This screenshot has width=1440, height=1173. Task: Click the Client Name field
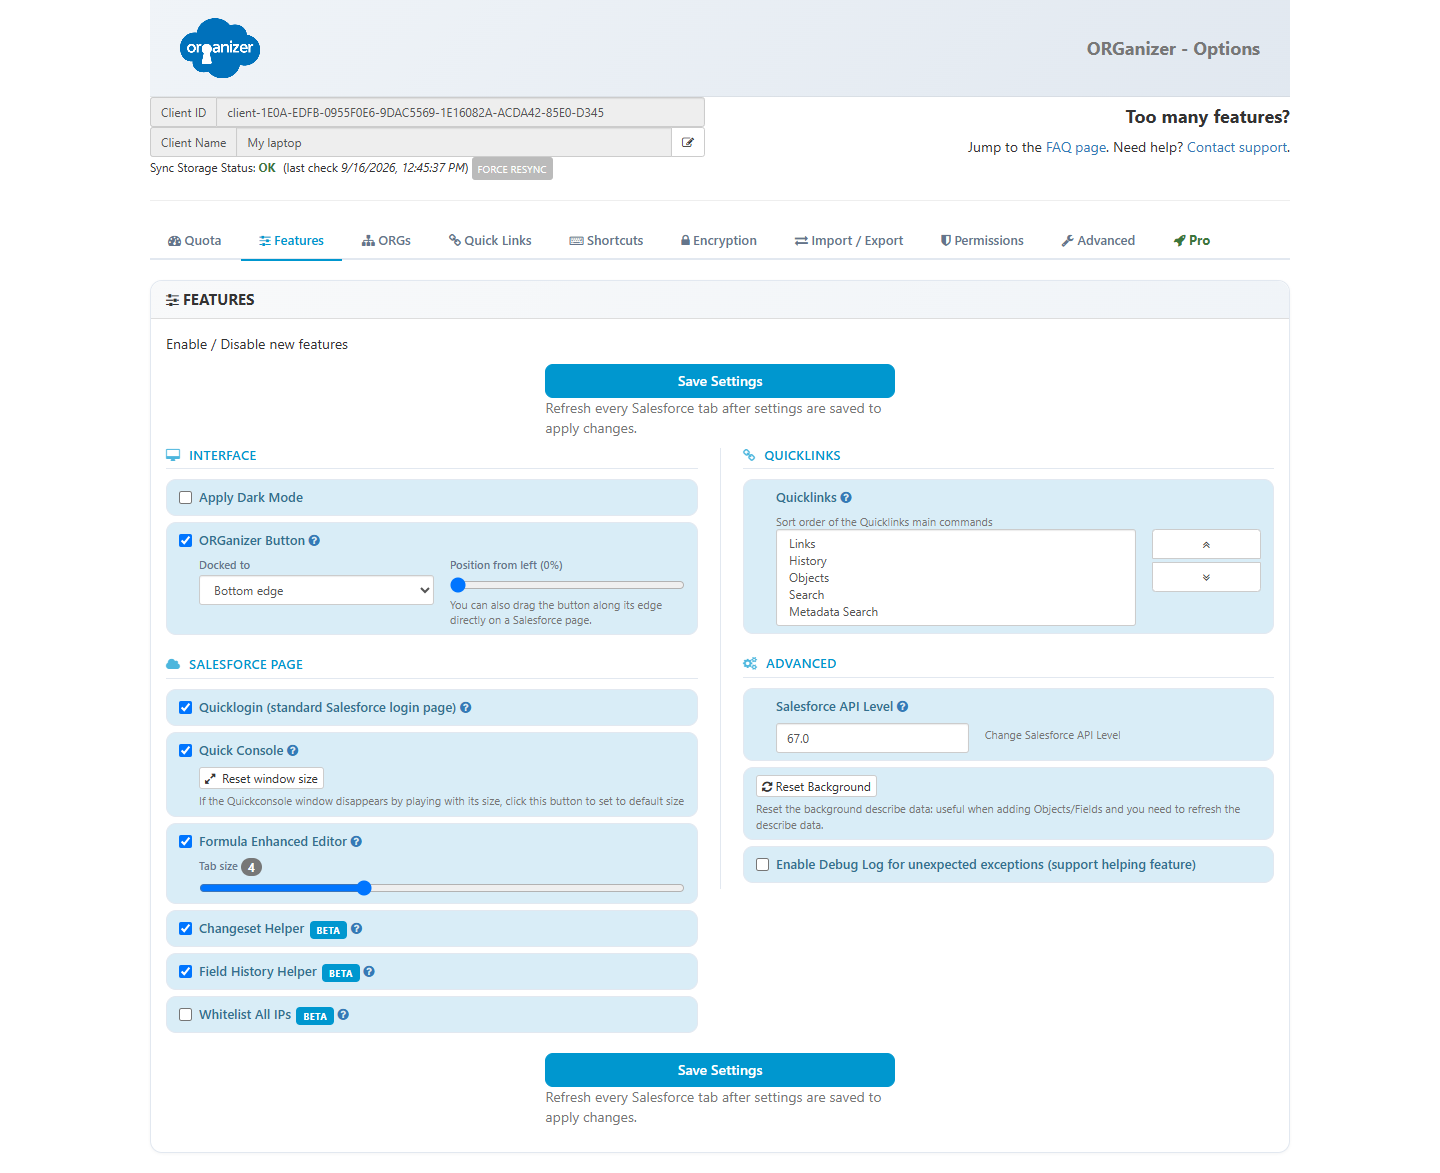pyautogui.click(x=454, y=143)
